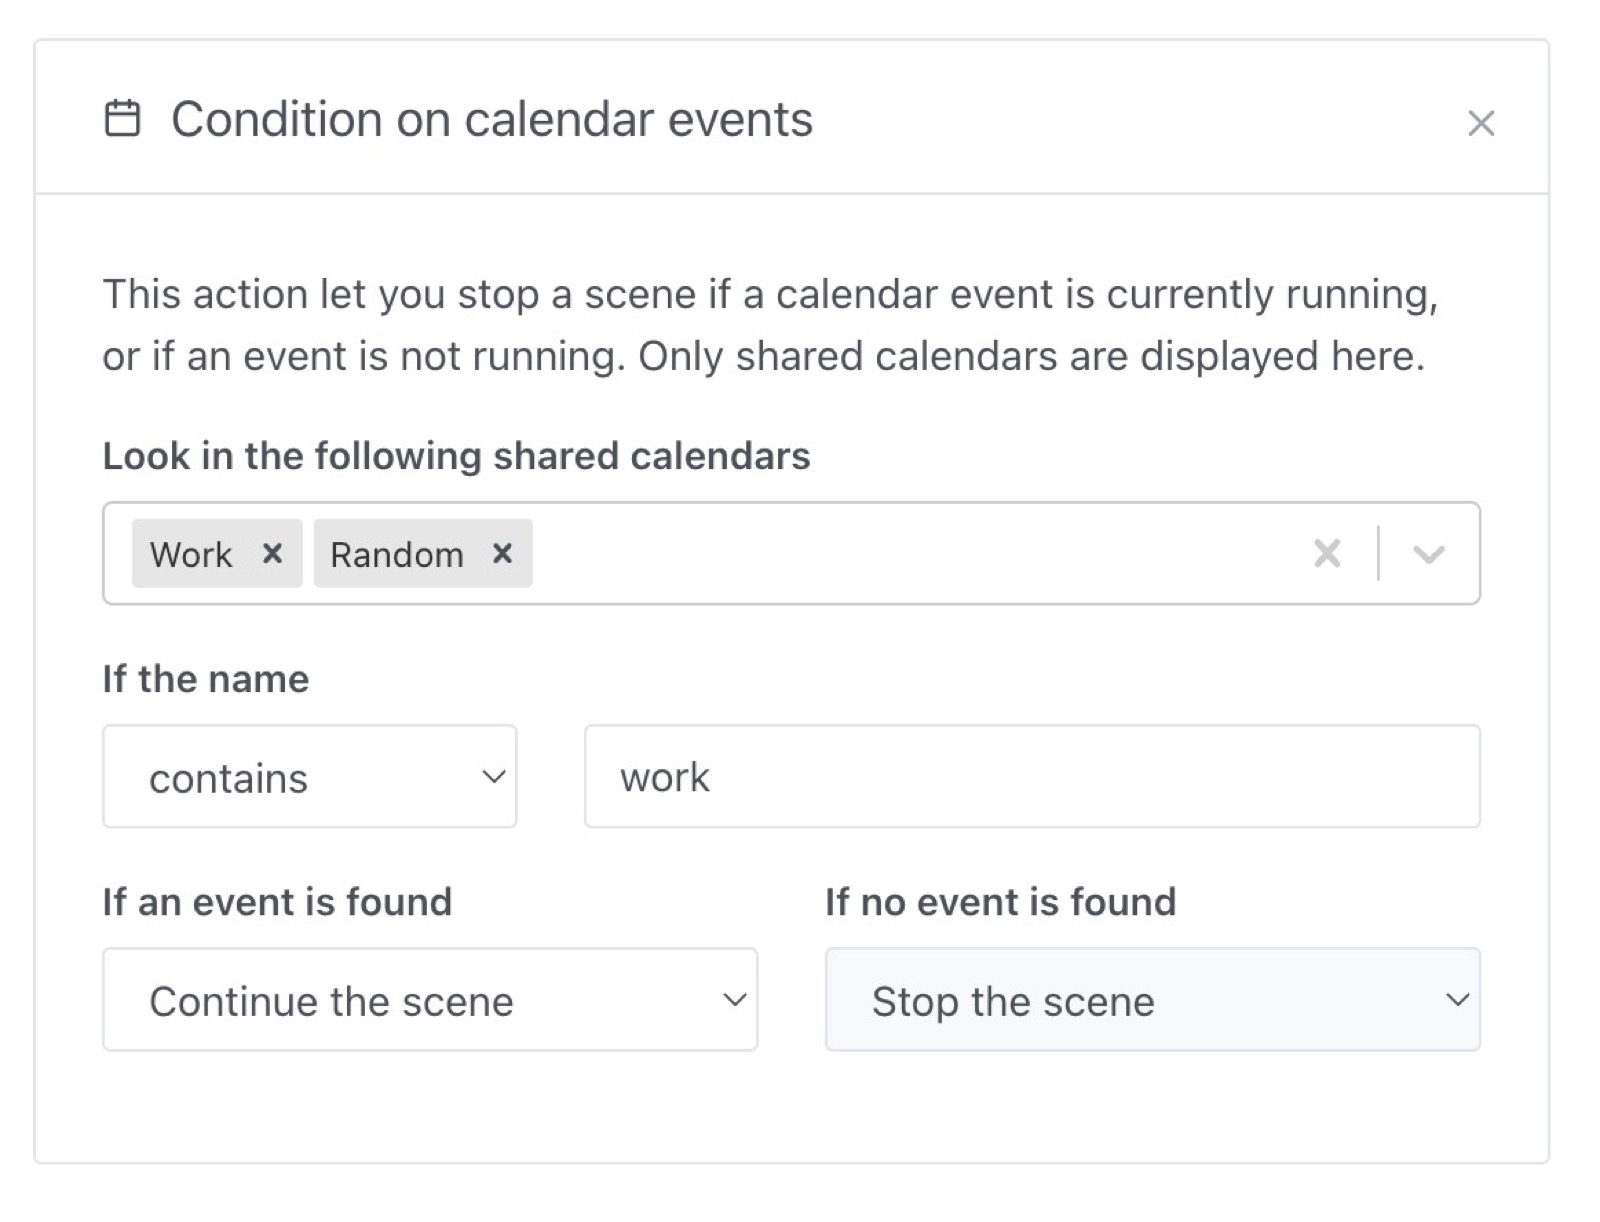Click the 'If the name' section label

(204, 679)
